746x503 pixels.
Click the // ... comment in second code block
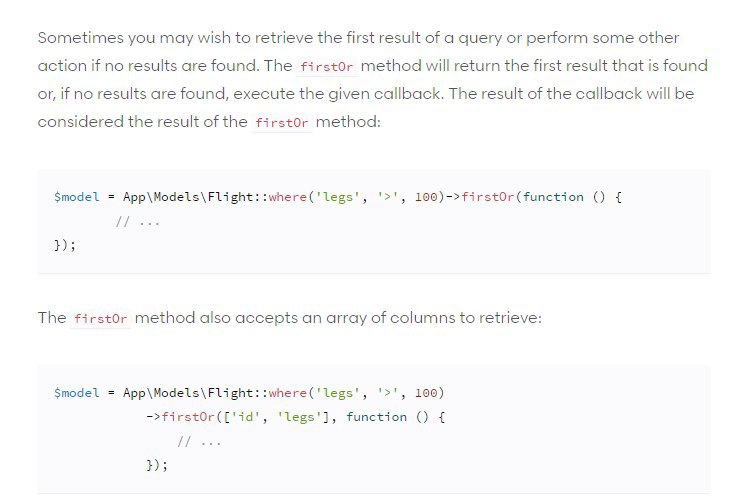click(x=199, y=442)
